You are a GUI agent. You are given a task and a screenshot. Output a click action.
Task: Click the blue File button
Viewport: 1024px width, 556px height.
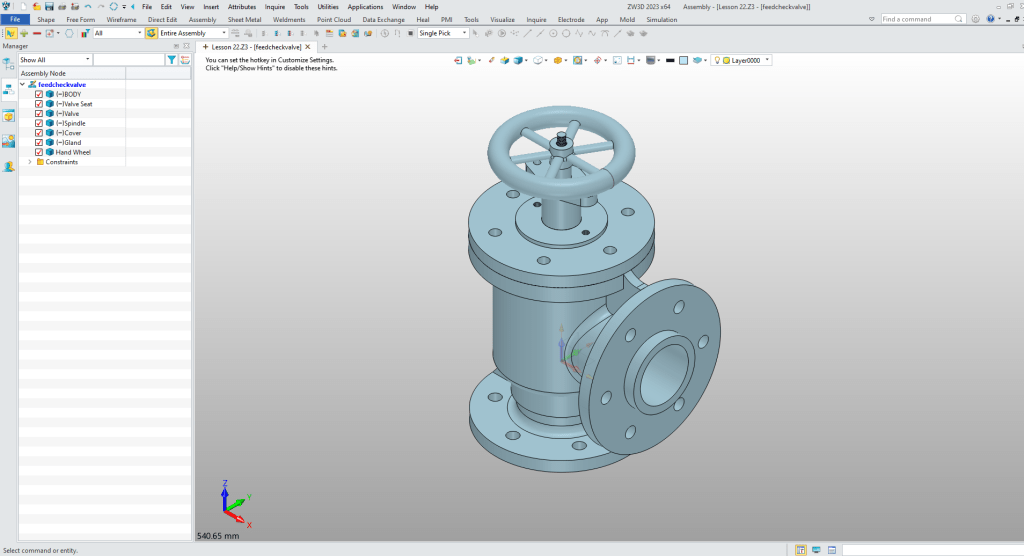coord(15,19)
